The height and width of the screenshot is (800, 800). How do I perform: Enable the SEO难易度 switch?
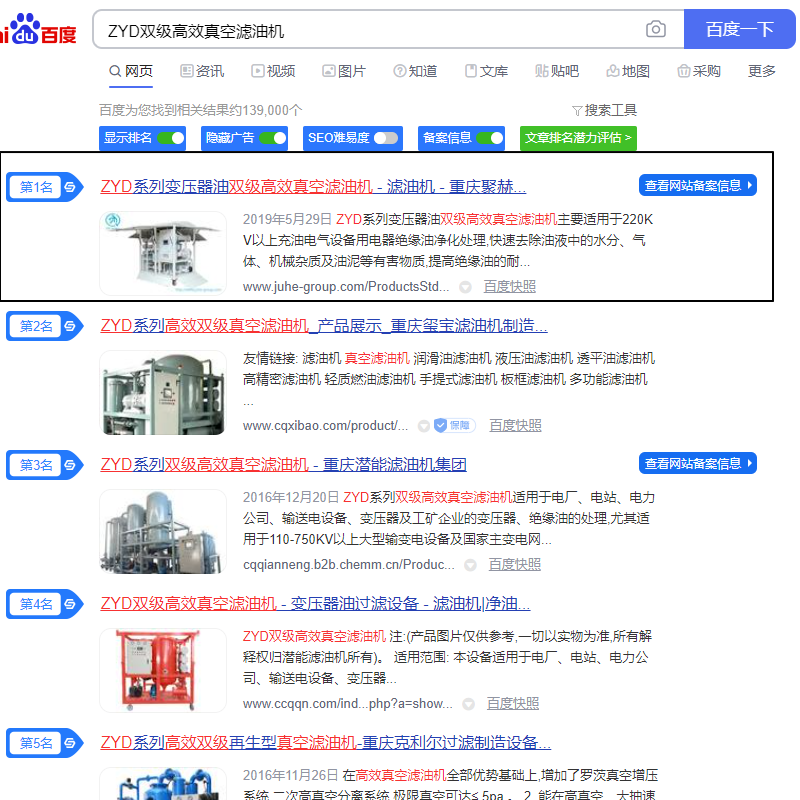386,138
